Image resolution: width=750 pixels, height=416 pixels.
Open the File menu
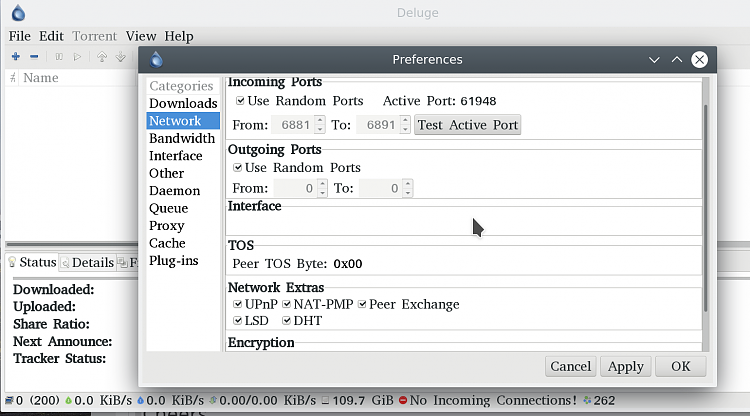pos(20,36)
